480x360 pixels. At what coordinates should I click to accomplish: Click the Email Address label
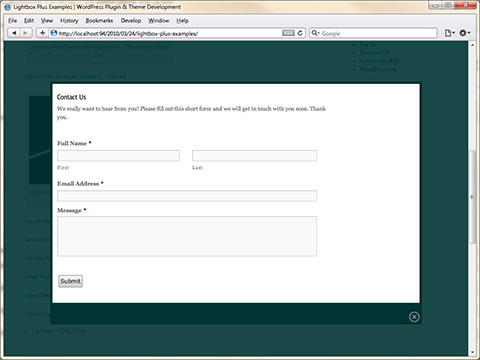pos(78,184)
